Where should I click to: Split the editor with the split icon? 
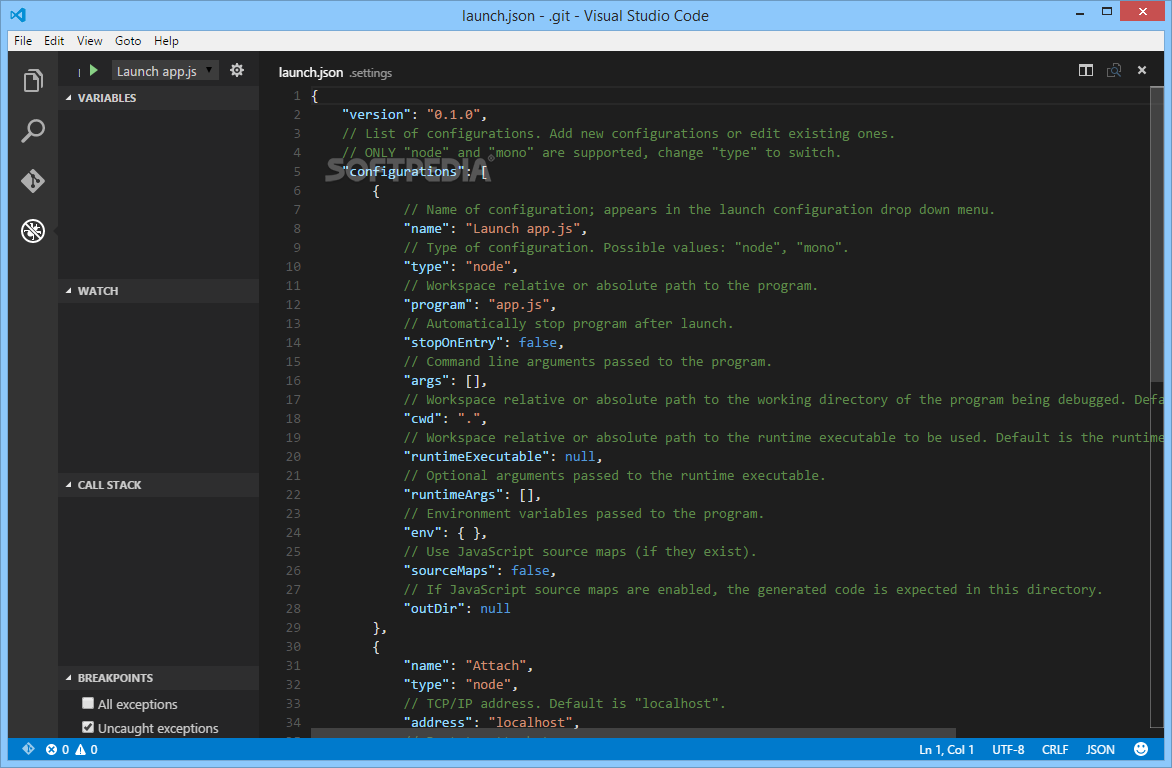pyautogui.click(x=1086, y=70)
